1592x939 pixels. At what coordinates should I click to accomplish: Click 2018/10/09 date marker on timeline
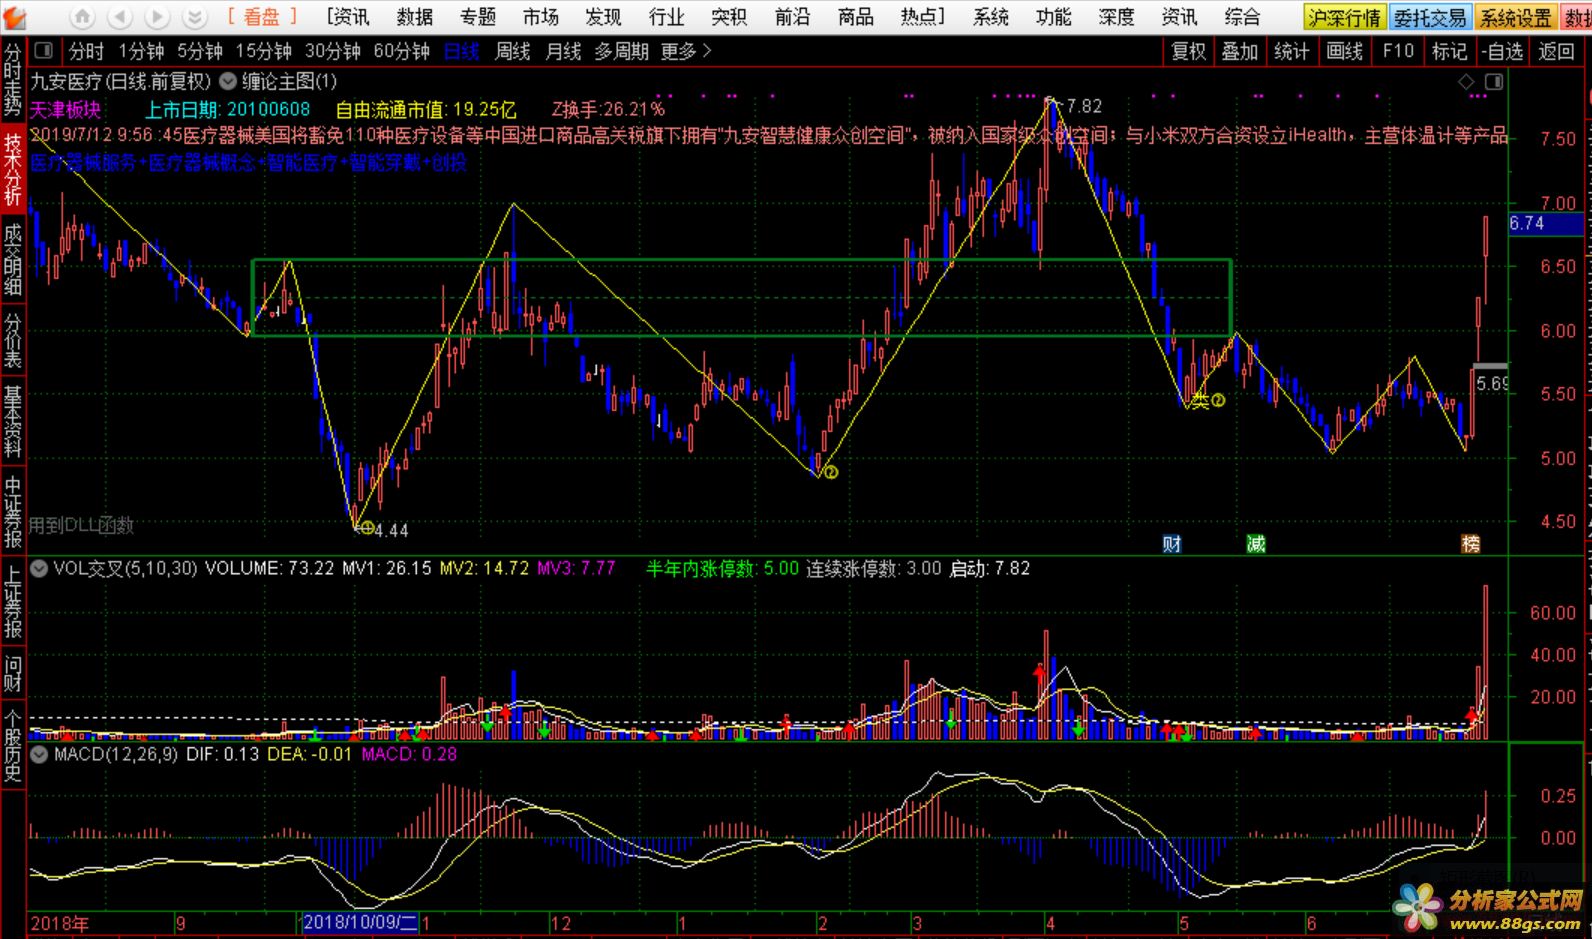click(x=360, y=922)
